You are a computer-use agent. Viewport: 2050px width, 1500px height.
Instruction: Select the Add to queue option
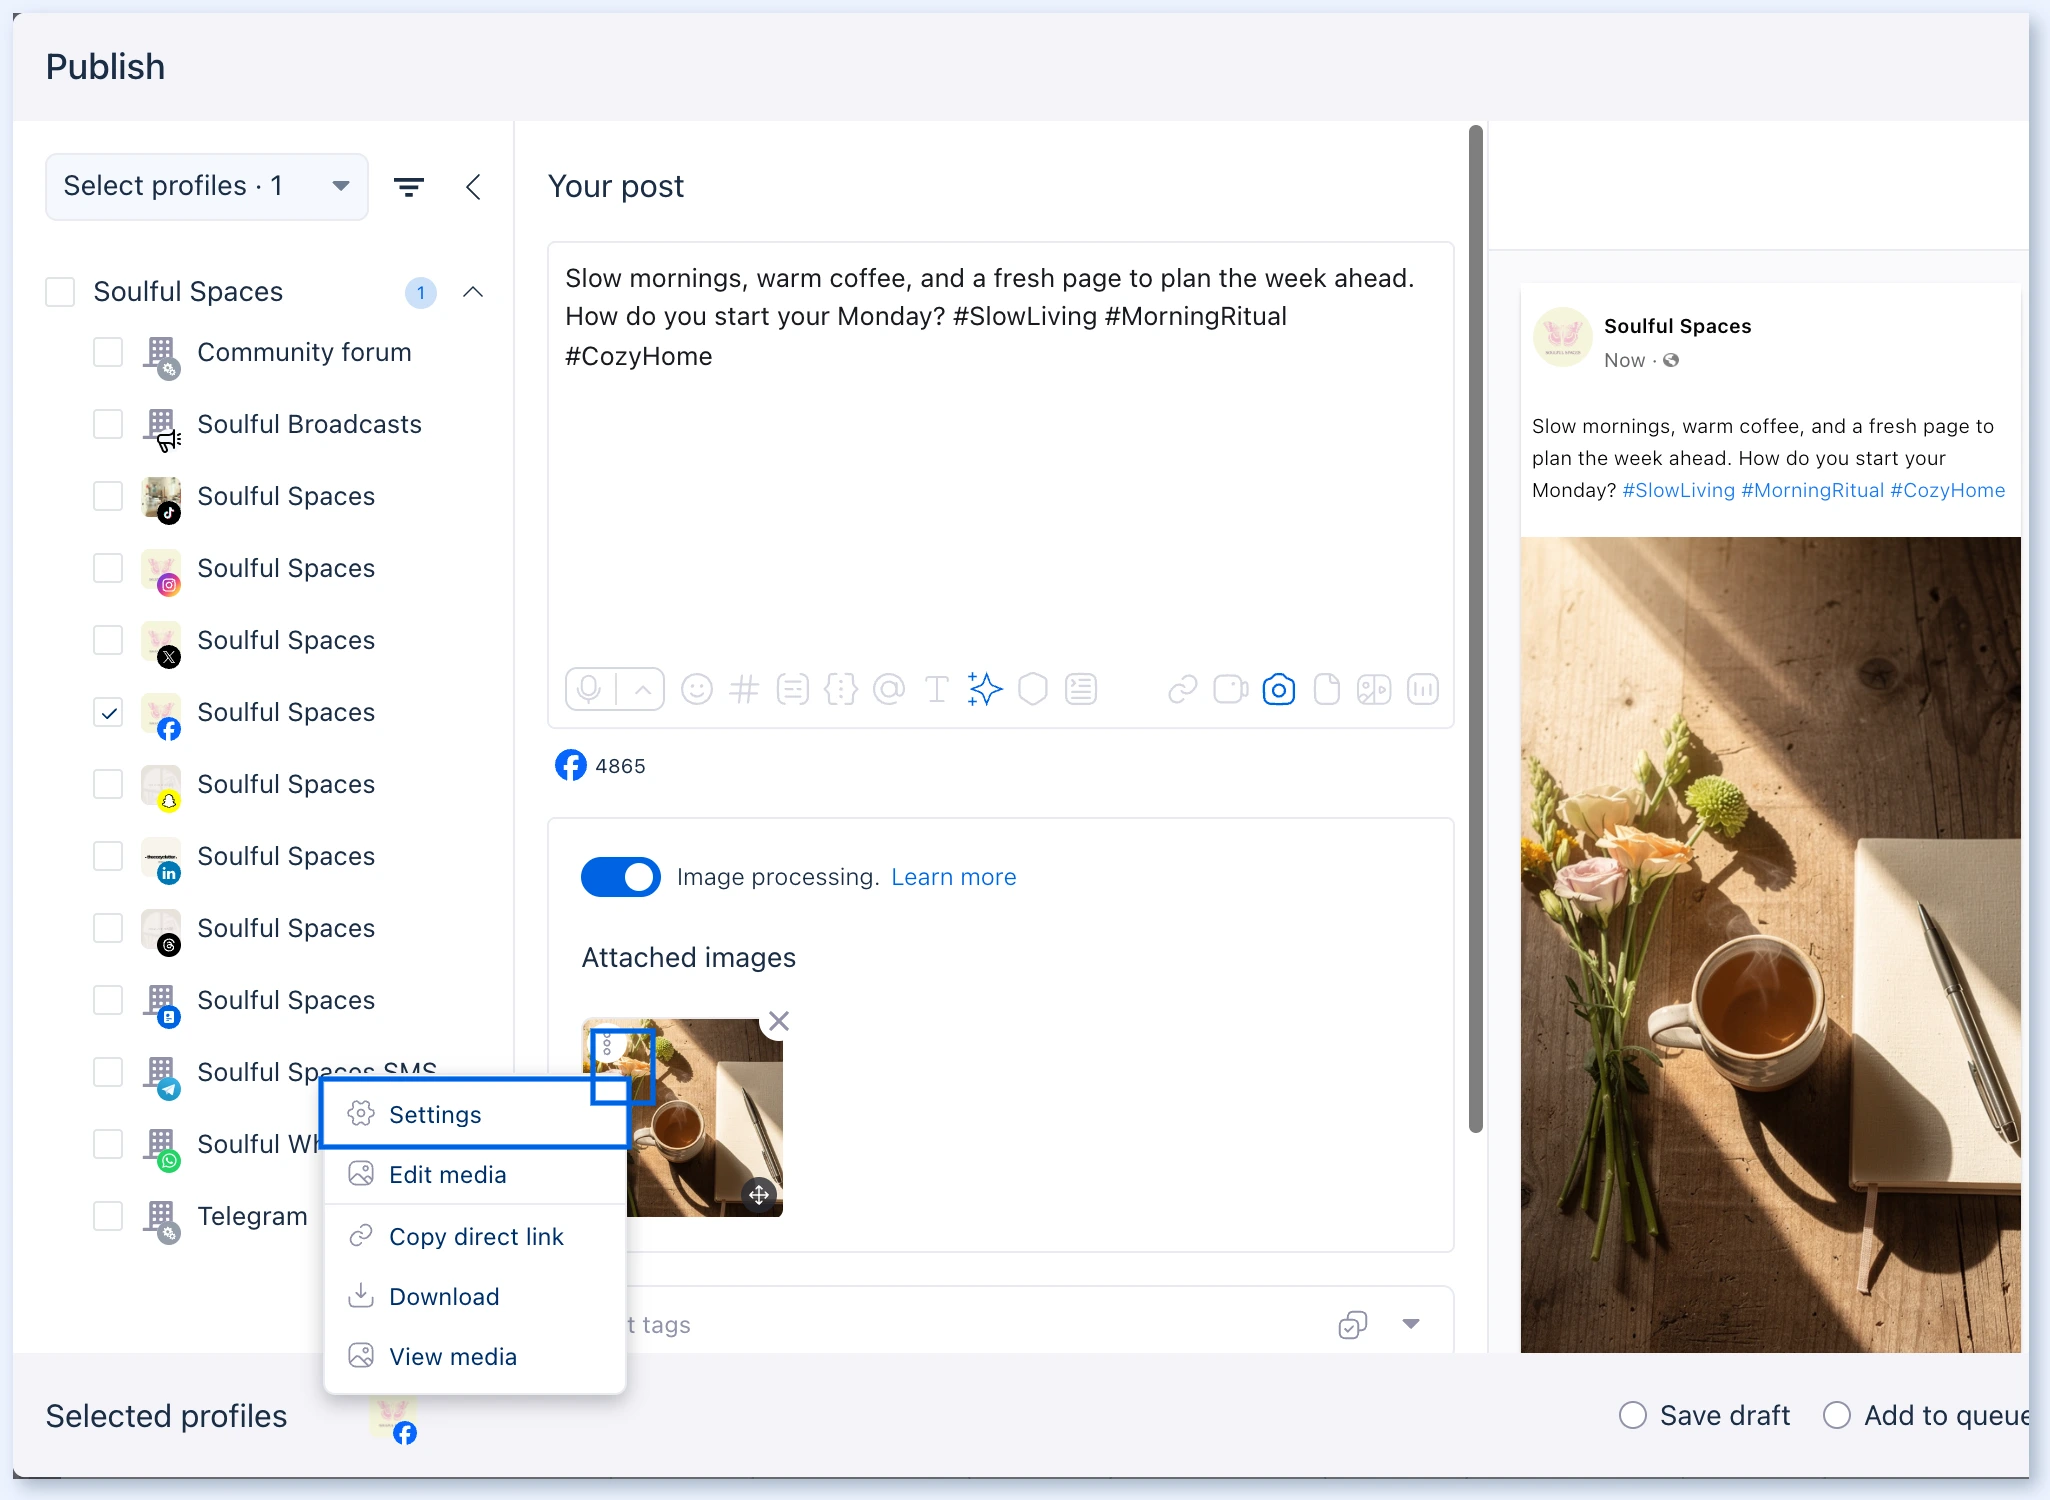(1836, 1415)
